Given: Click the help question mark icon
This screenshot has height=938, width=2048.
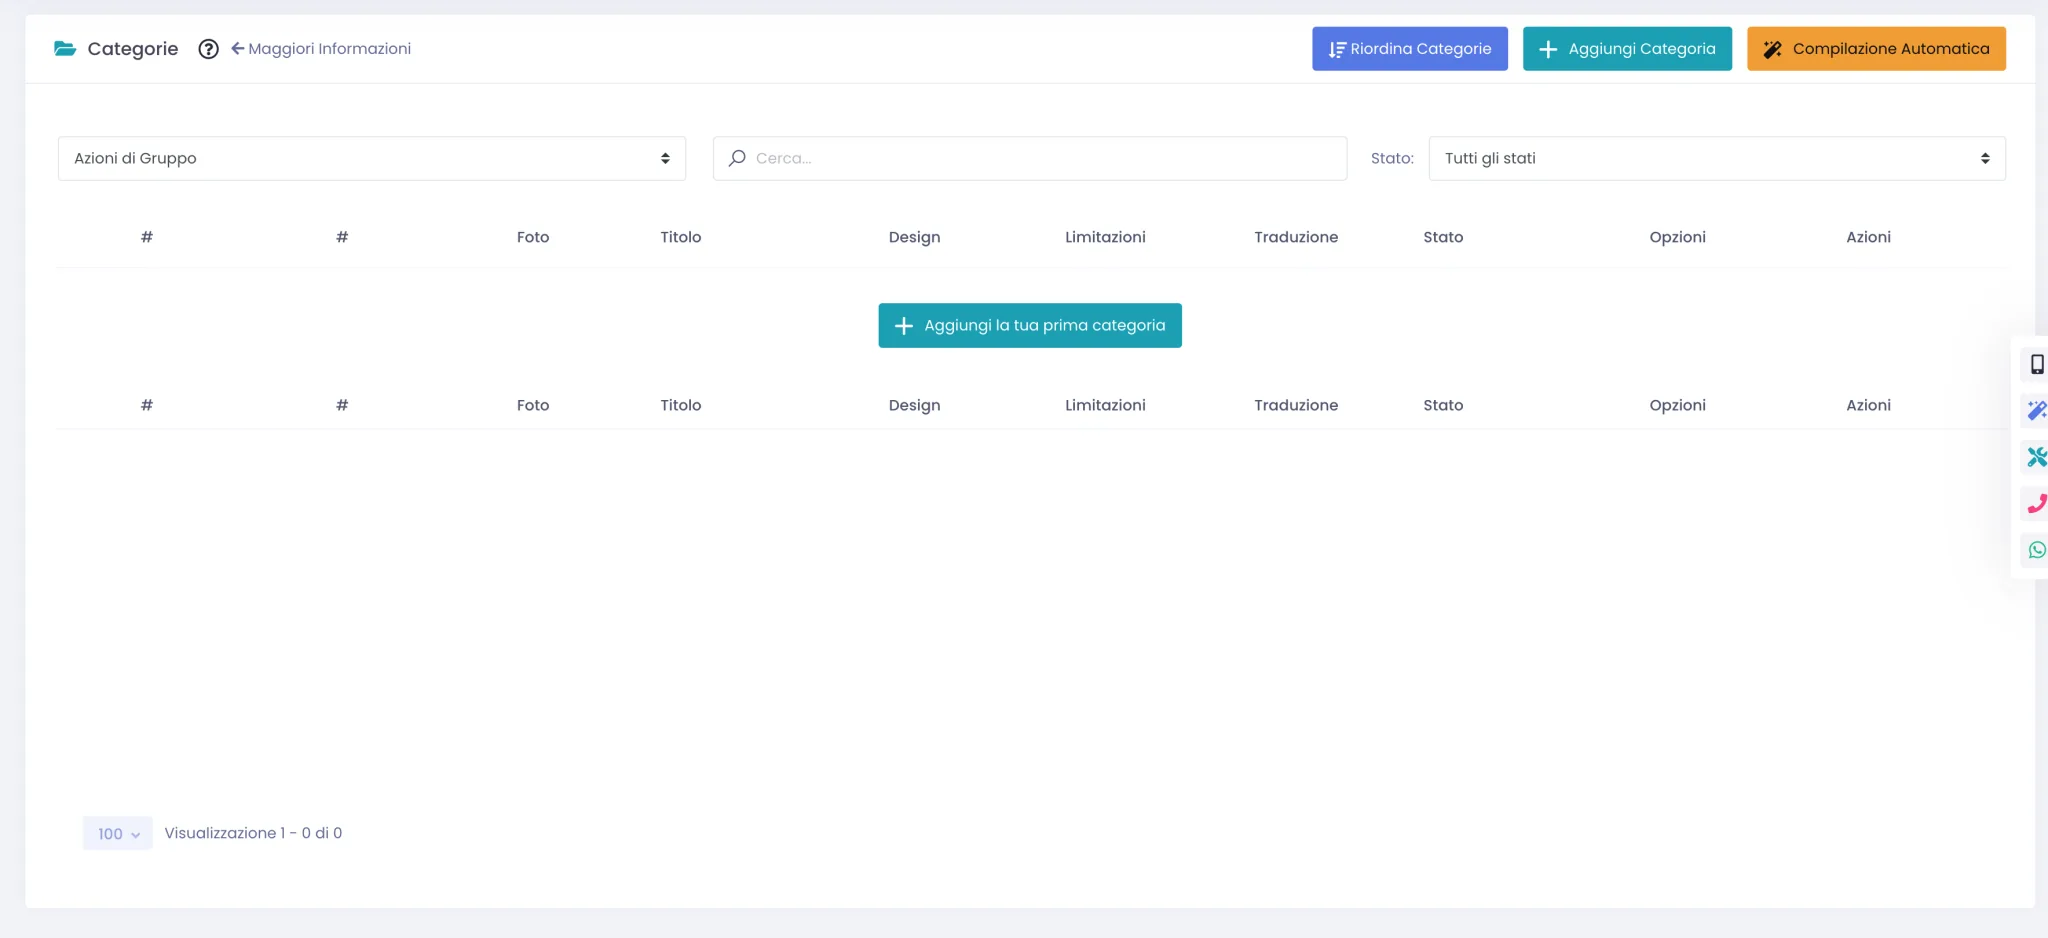Looking at the screenshot, I should (x=208, y=49).
